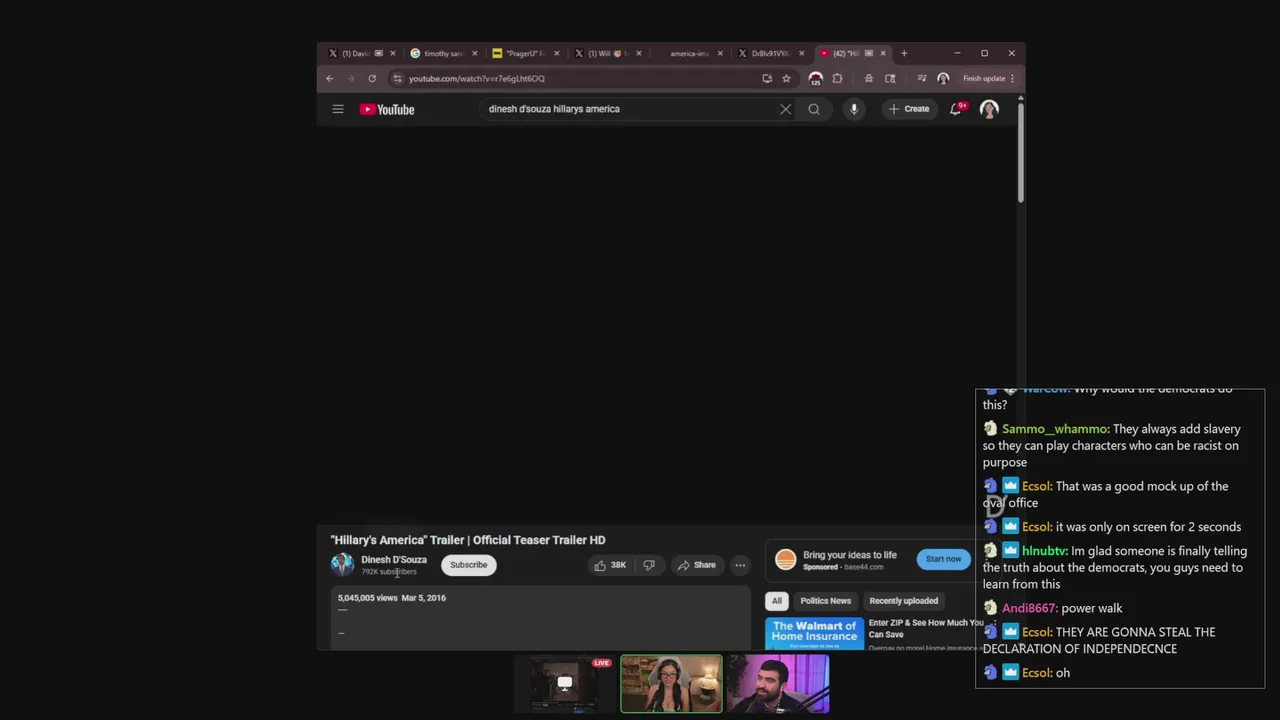Select the Recently uploaded filter chip

coord(903,601)
